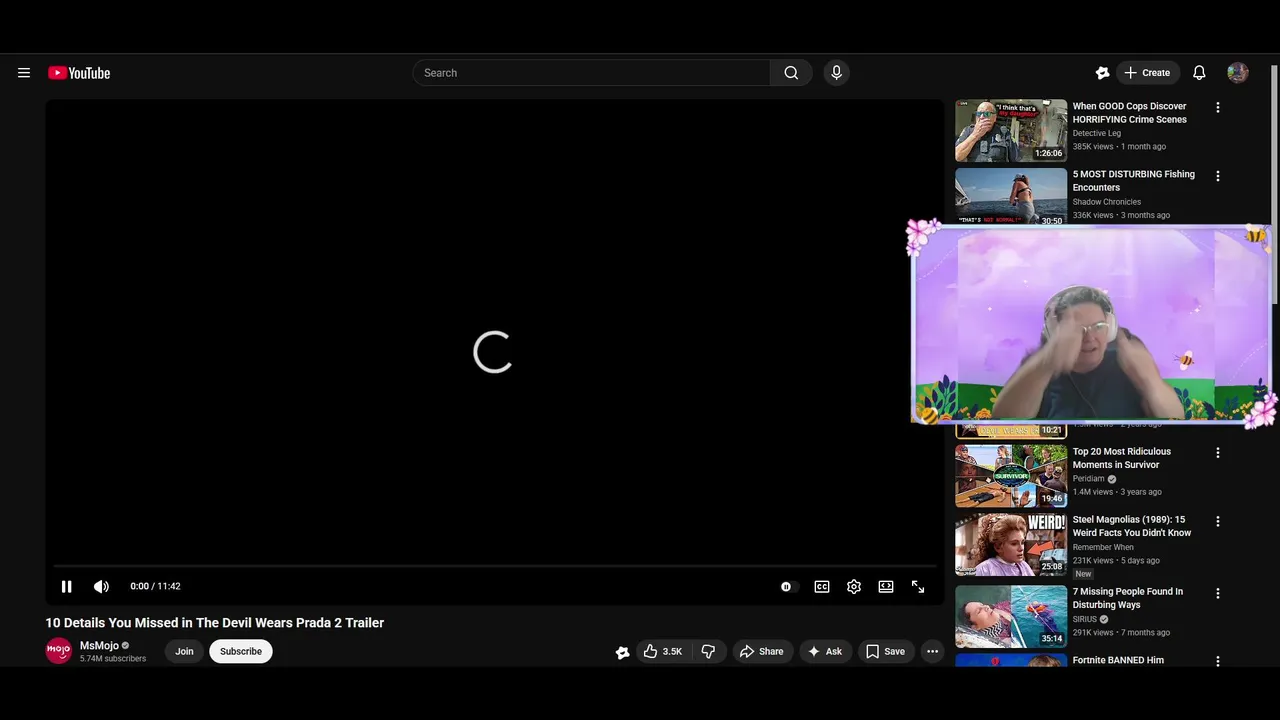Subscribe to MsMojo channel

241,651
